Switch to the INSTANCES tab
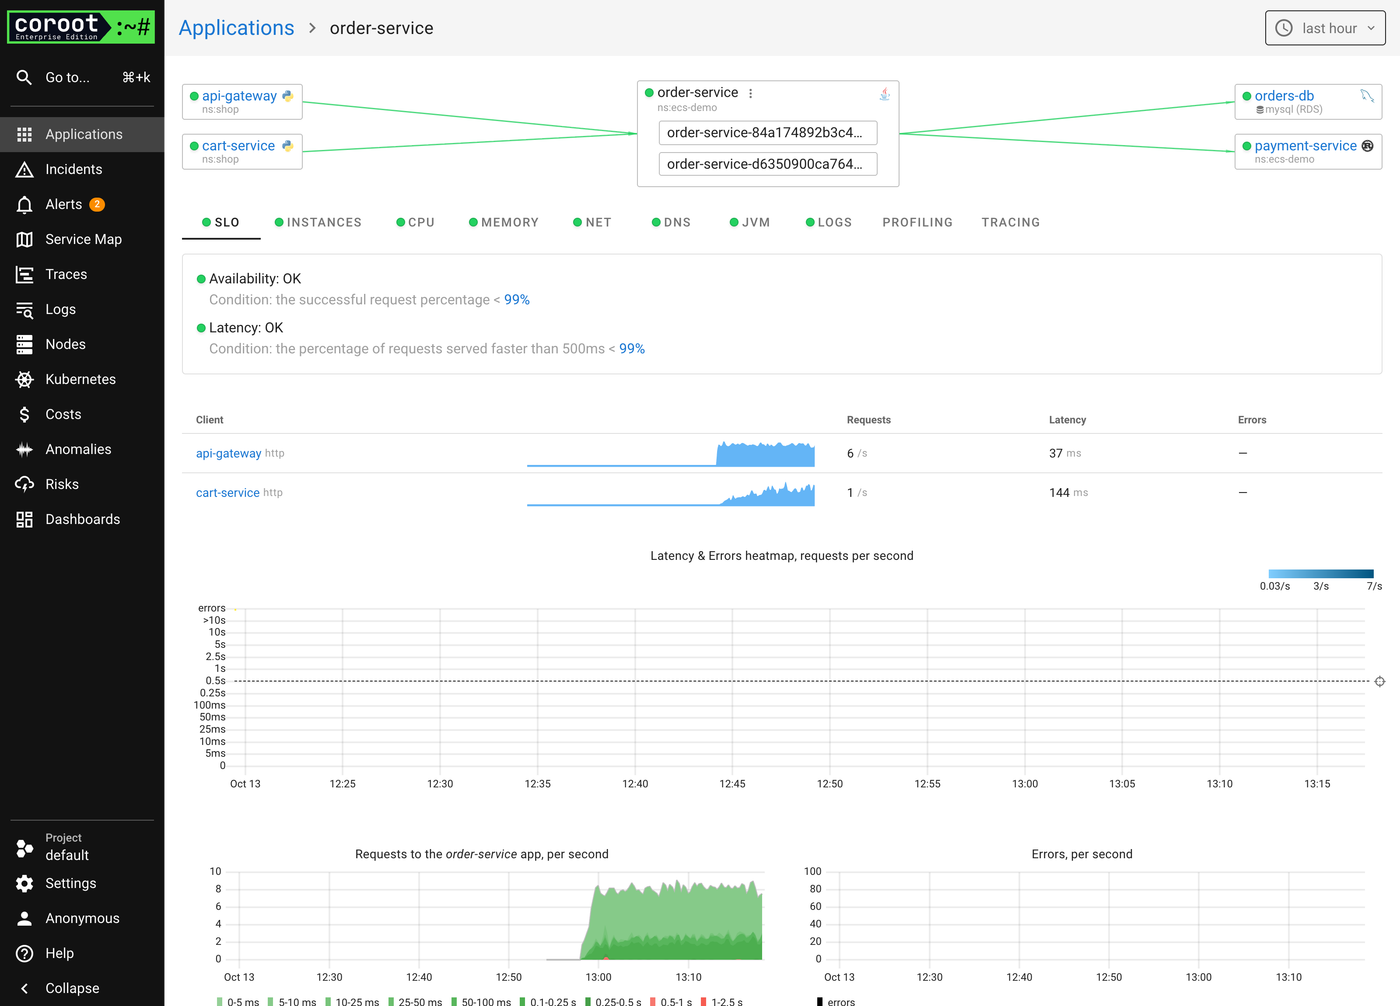Image resolution: width=1400 pixels, height=1006 pixels. click(318, 222)
